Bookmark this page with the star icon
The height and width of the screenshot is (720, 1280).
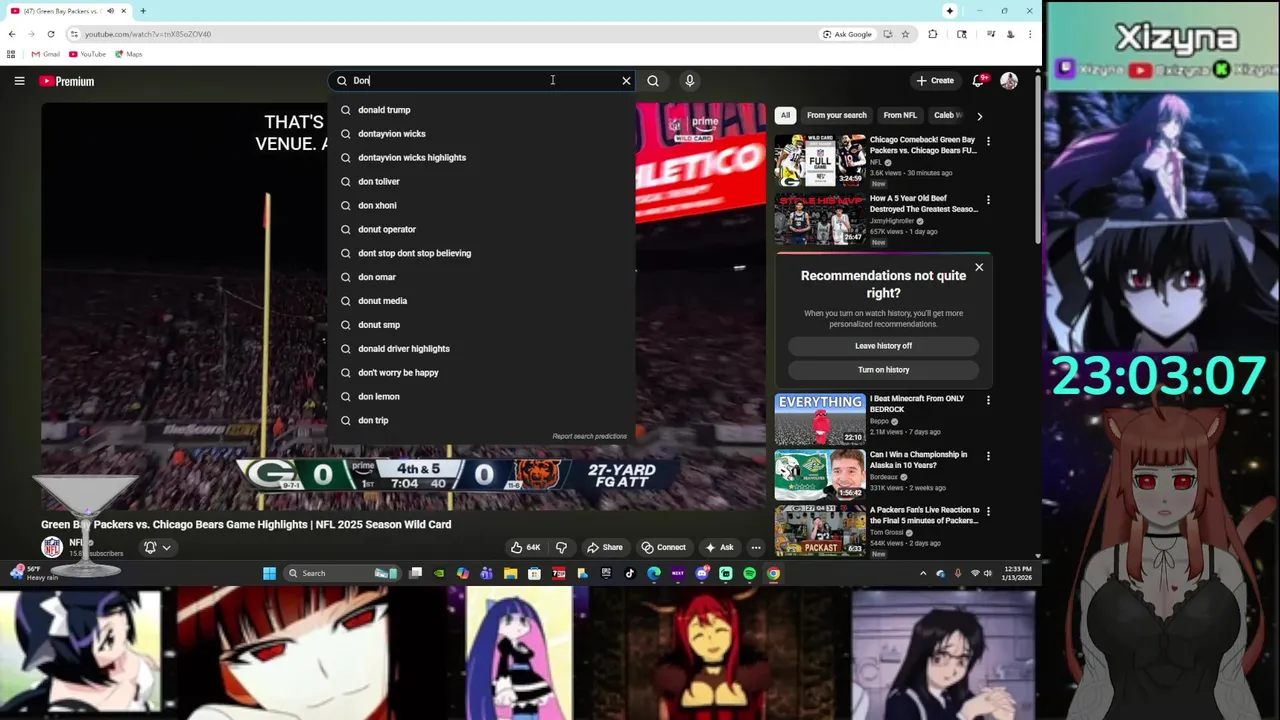905,34
